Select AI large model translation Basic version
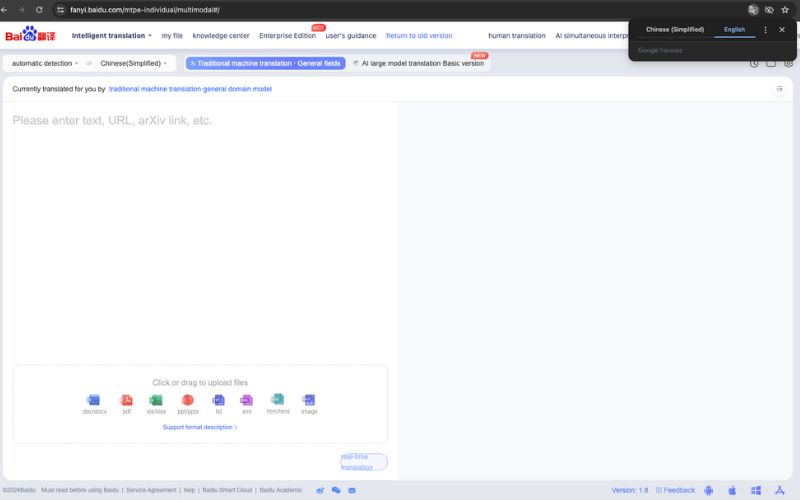The height and width of the screenshot is (500, 800). (x=418, y=63)
